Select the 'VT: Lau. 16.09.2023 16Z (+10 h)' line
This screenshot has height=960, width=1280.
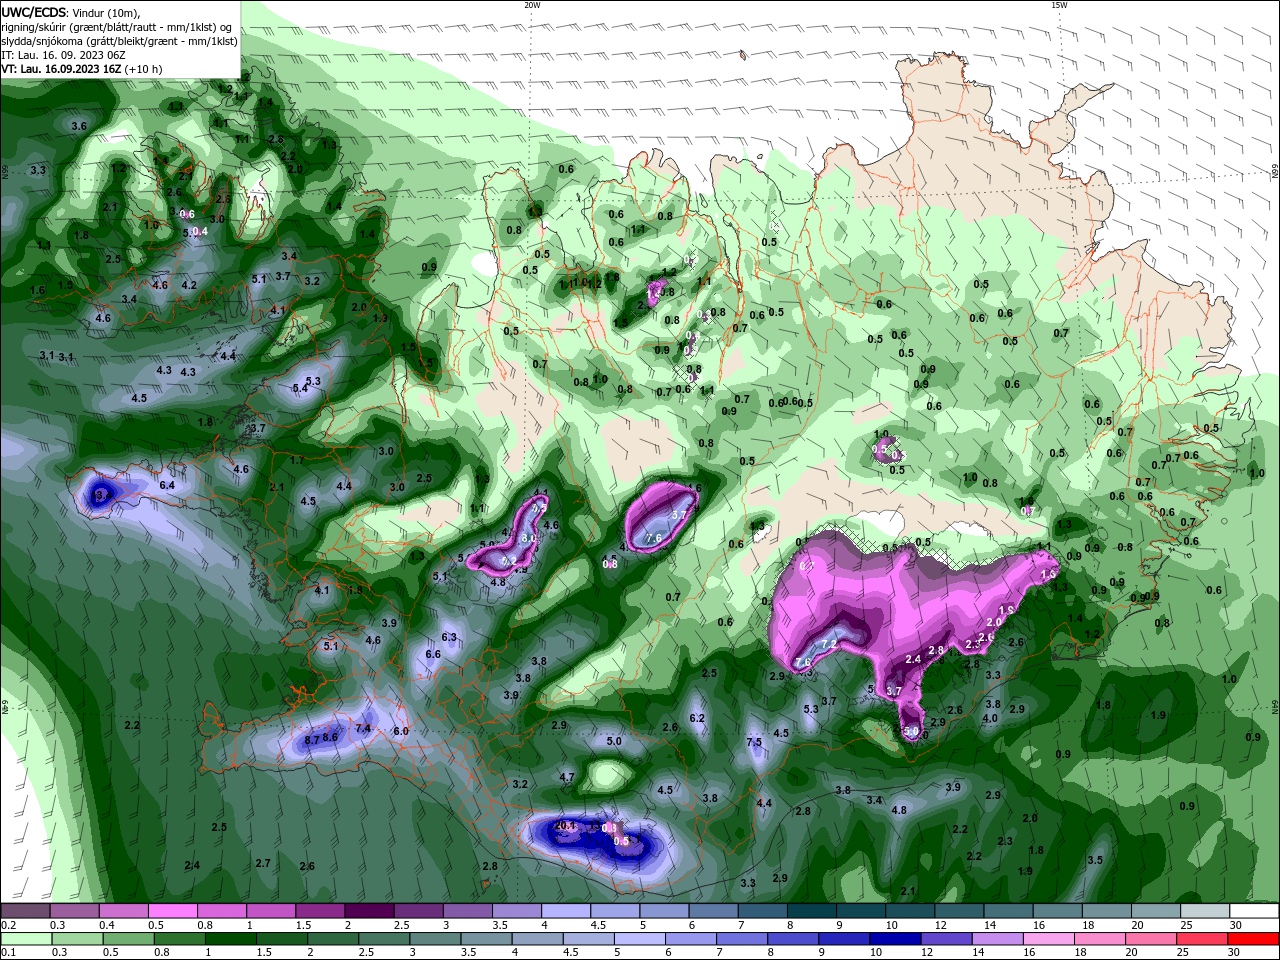pyautogui.click(x=82, y=69)
